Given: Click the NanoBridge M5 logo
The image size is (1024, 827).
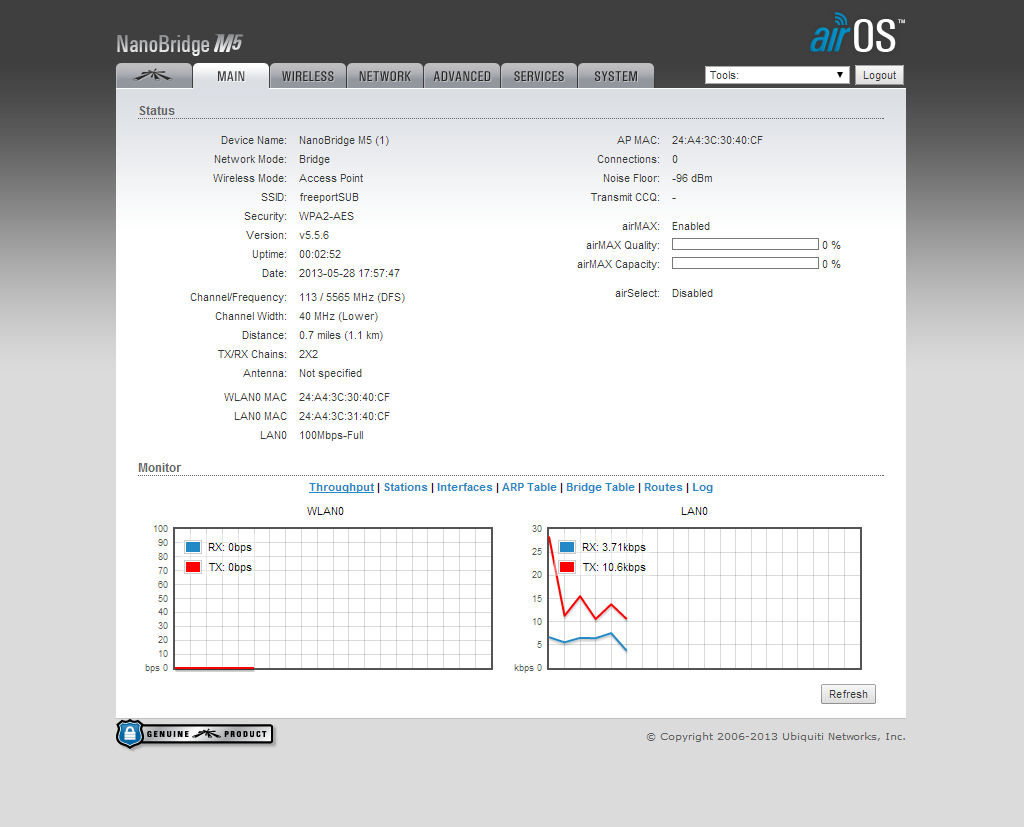Looking at the screenshot, I should [x=179, y=44].
